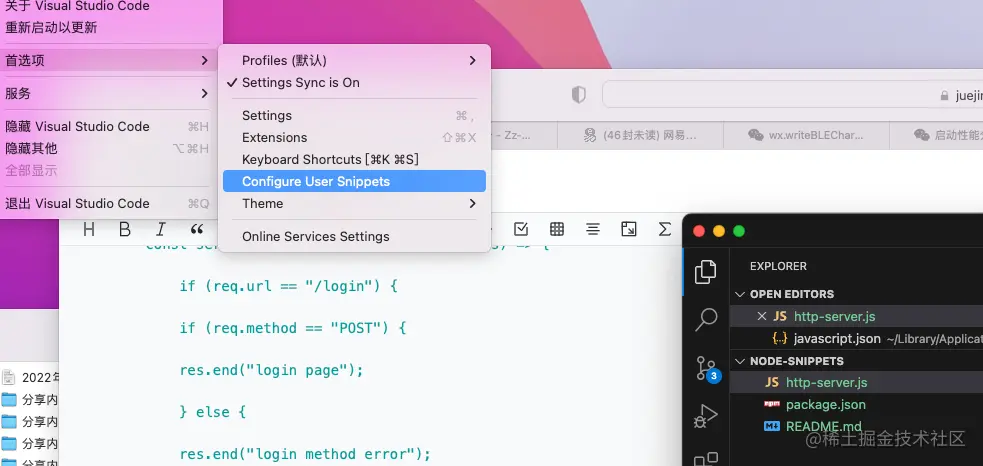Screen dimensions: 983x466
Task: Click the code line } else {
Action: [213, 412]
